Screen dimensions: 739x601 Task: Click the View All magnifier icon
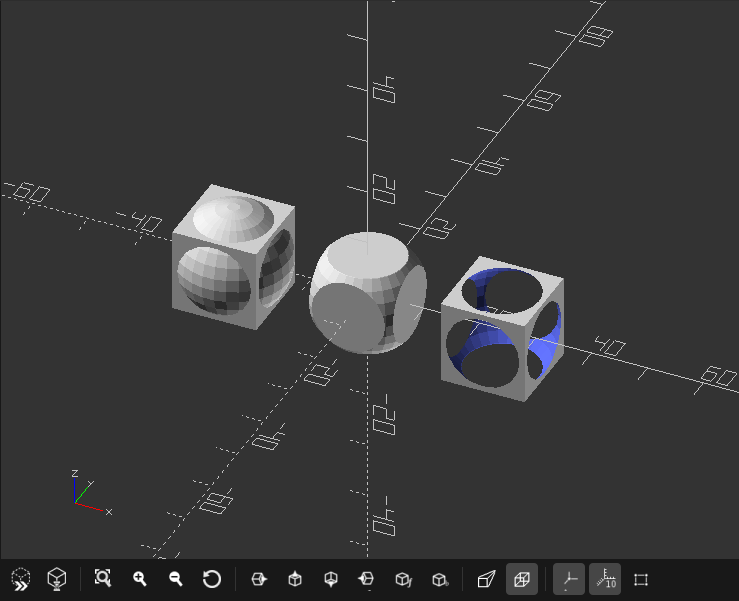click(103, 579)
